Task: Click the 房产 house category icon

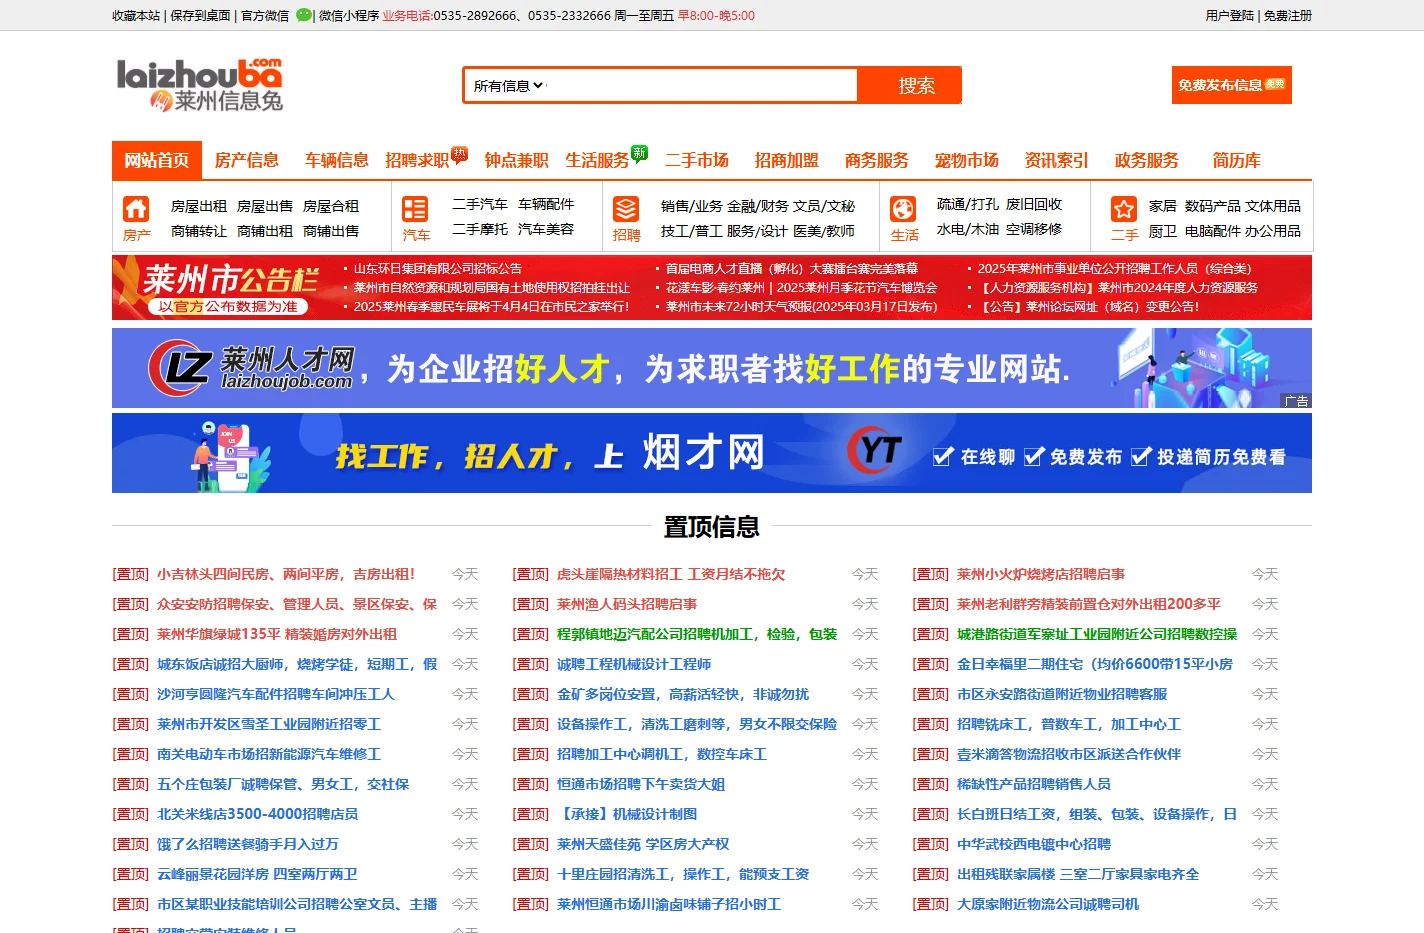Action: (x=136, y=208)
